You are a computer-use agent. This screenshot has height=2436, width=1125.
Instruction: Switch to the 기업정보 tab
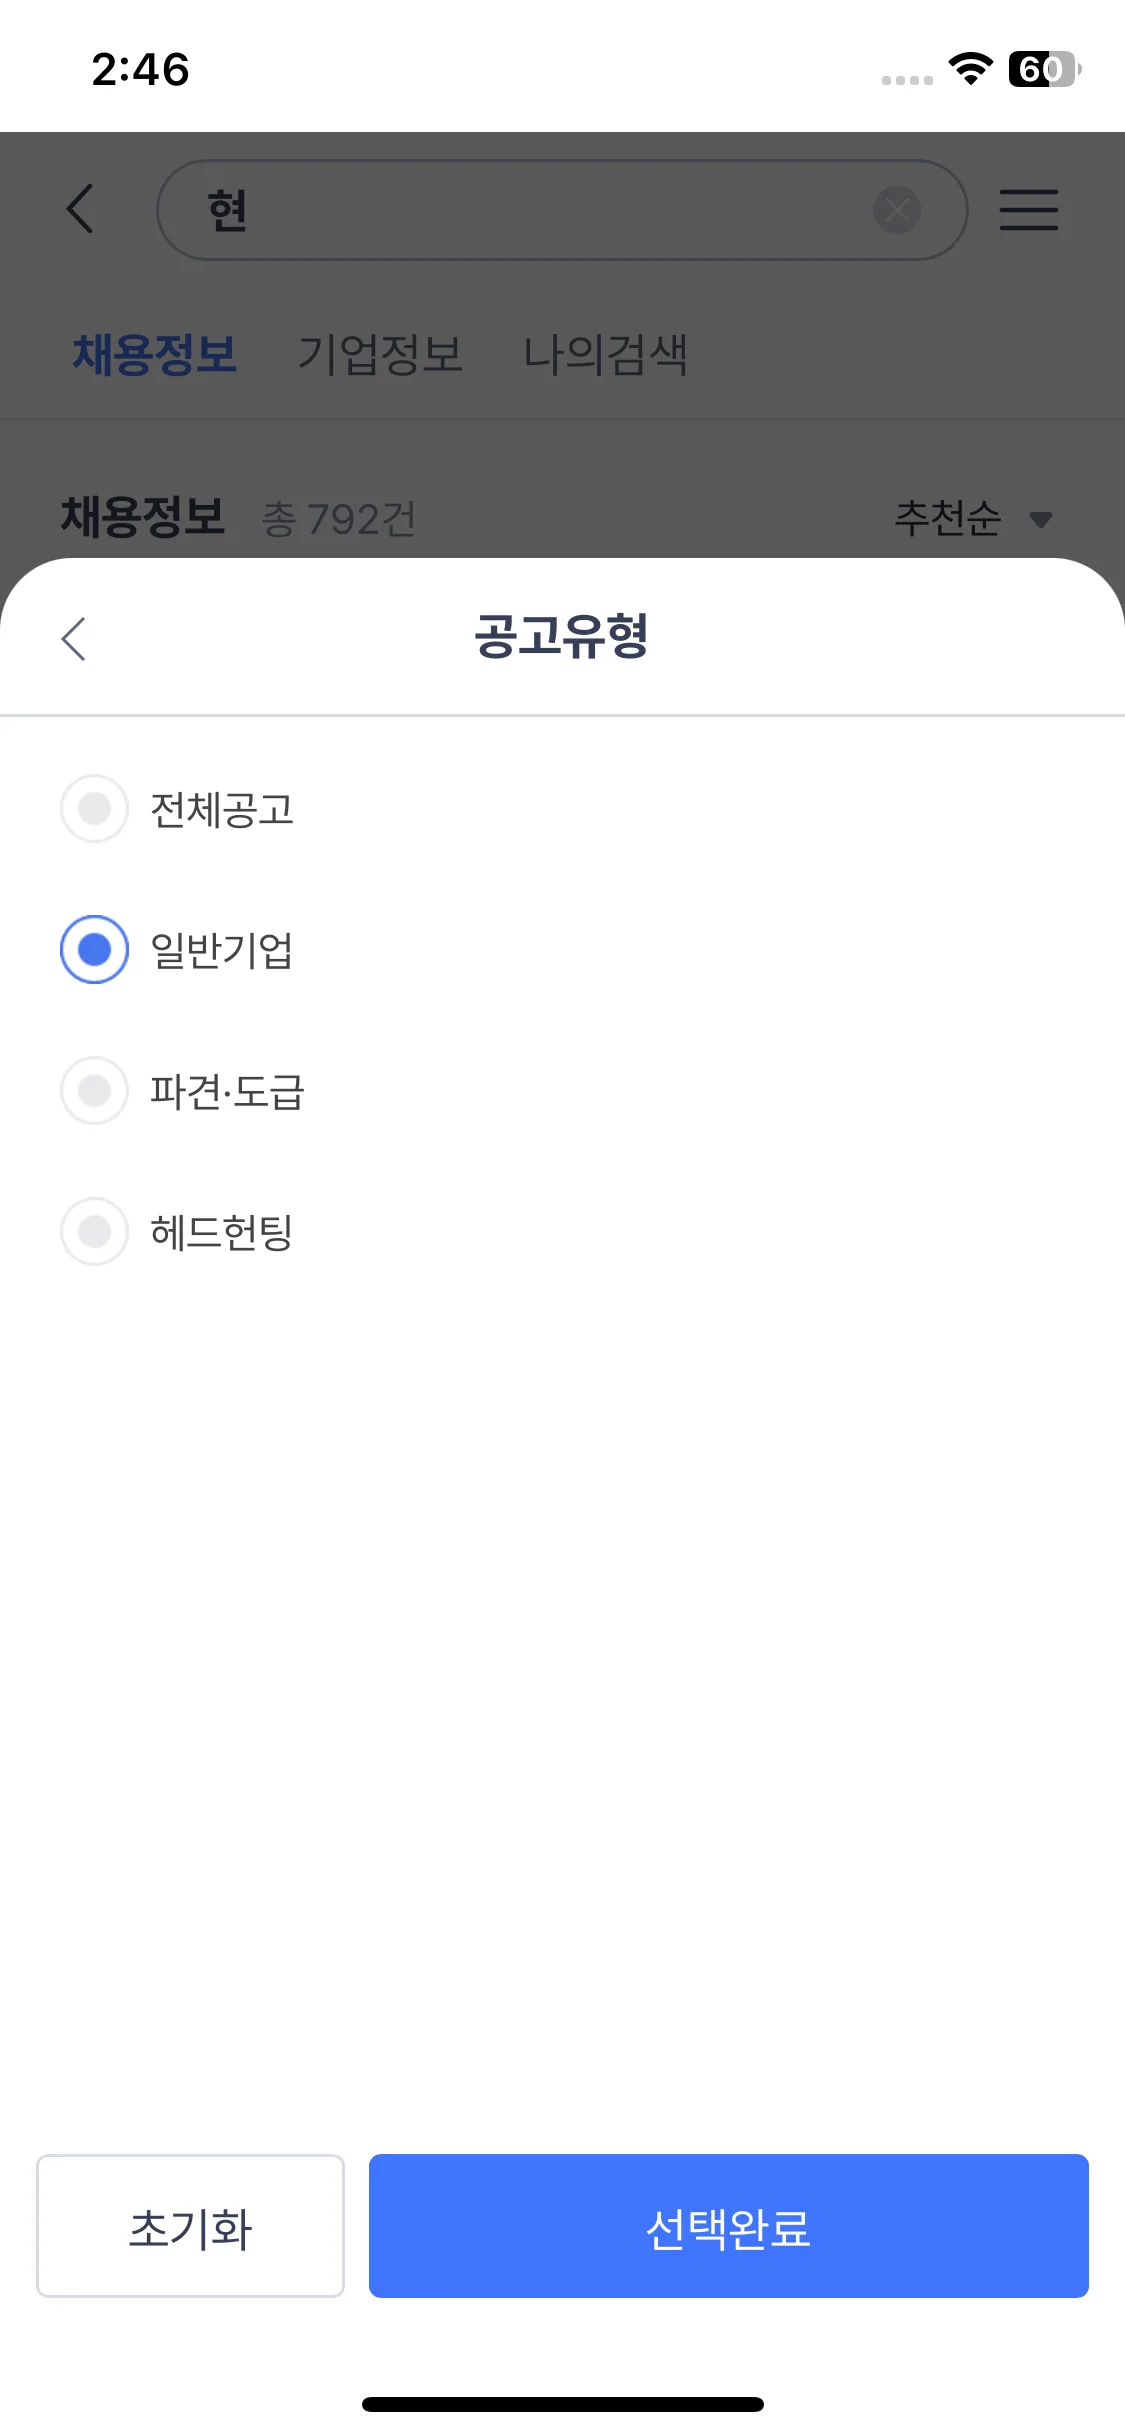pyautogui.click(x=380, y=355)
